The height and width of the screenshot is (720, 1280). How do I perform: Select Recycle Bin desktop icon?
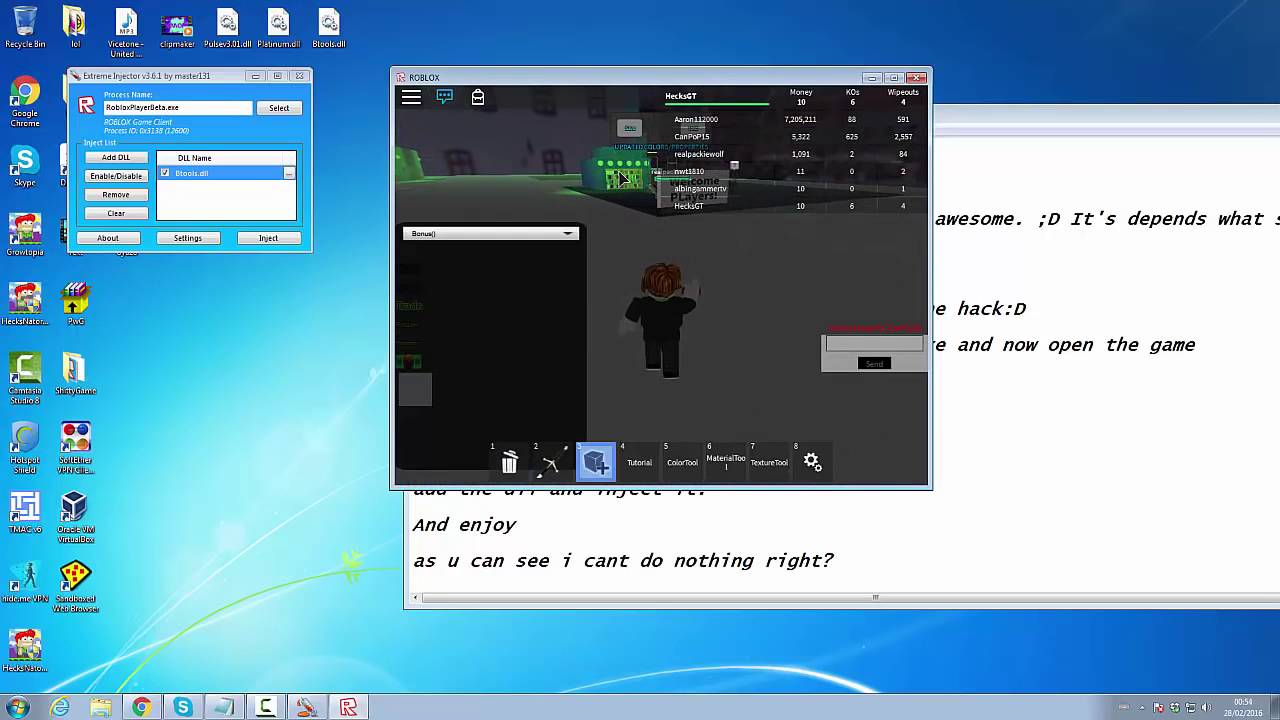tap(25, 27)
